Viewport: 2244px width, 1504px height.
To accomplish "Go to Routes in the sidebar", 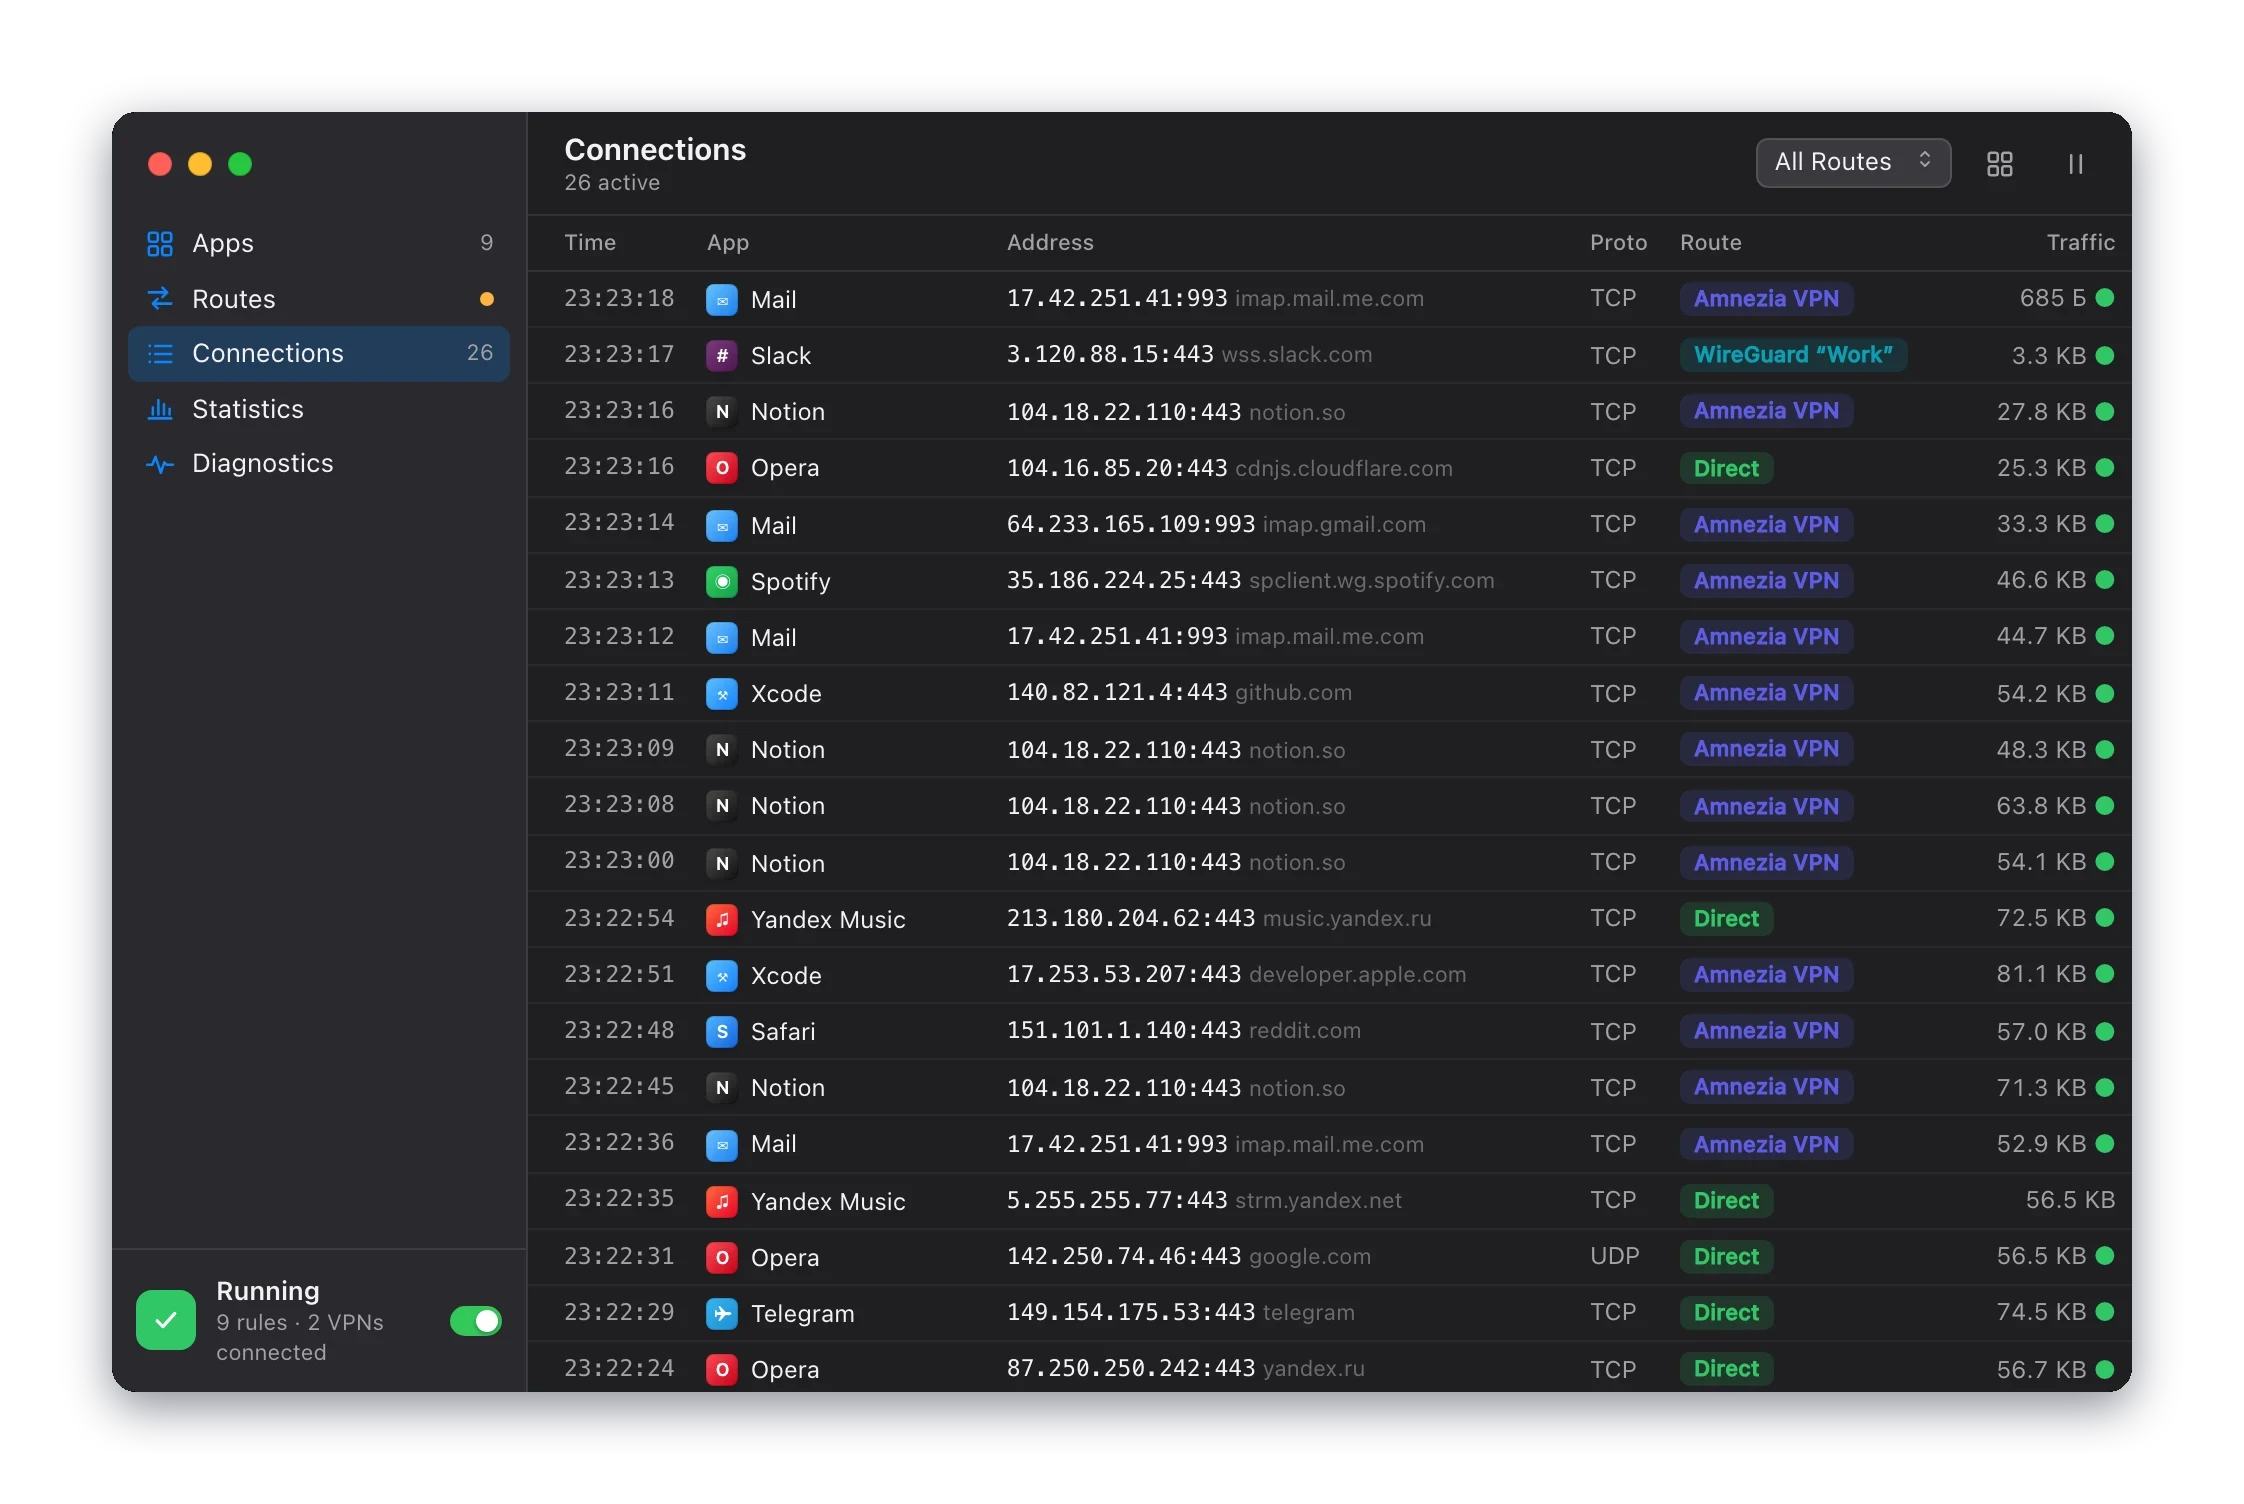I will 319,299.
